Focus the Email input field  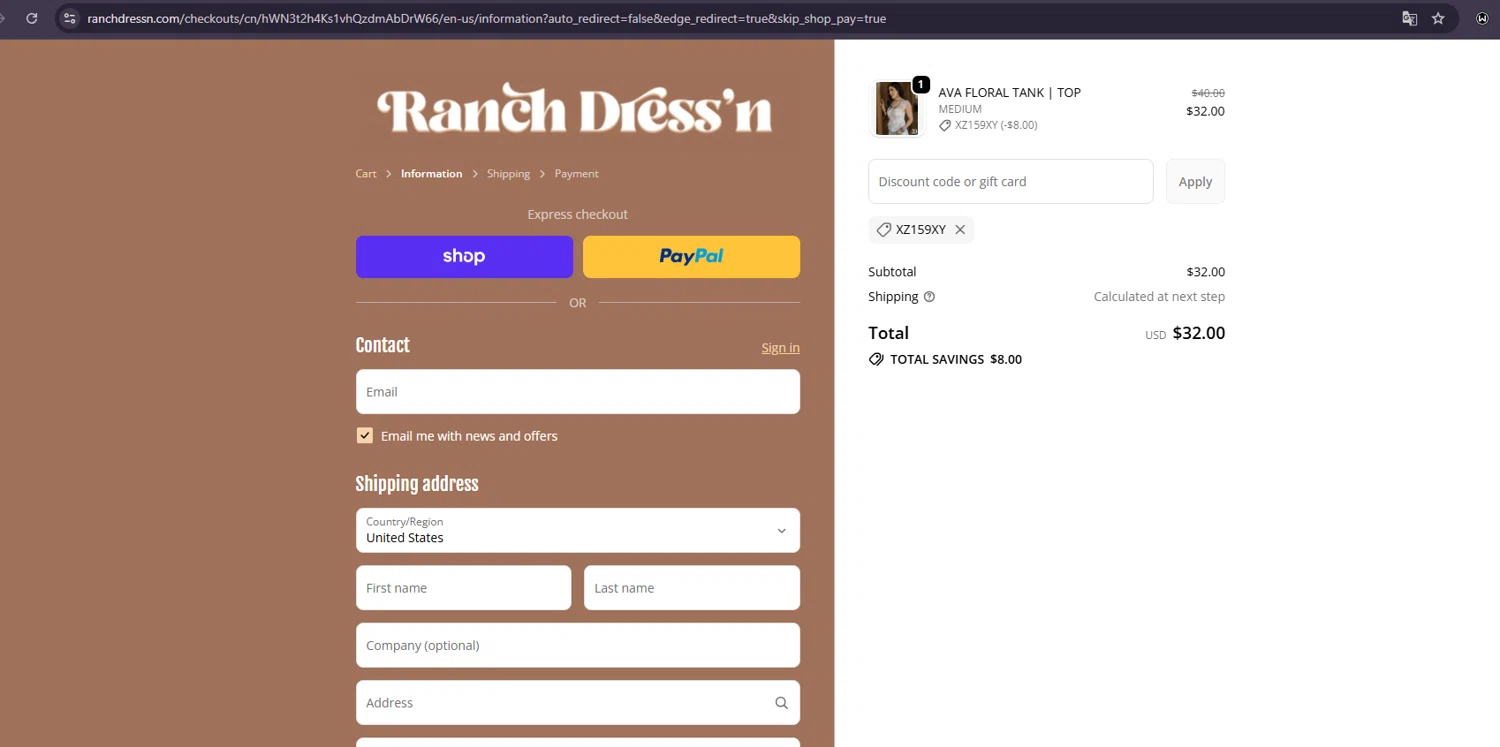pyautogui.click(x=578, y=392)
